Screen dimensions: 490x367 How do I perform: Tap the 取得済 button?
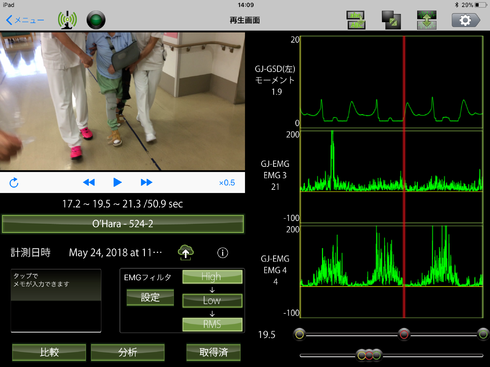(x=213, y=352)
